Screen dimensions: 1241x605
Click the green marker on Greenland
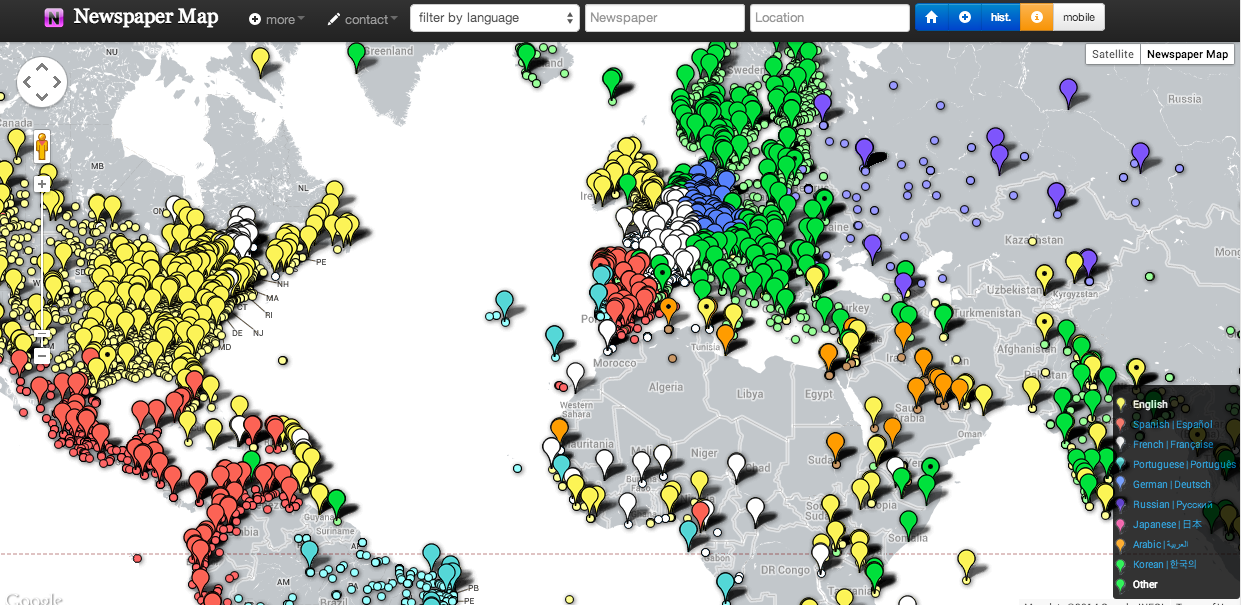point(356,54)
